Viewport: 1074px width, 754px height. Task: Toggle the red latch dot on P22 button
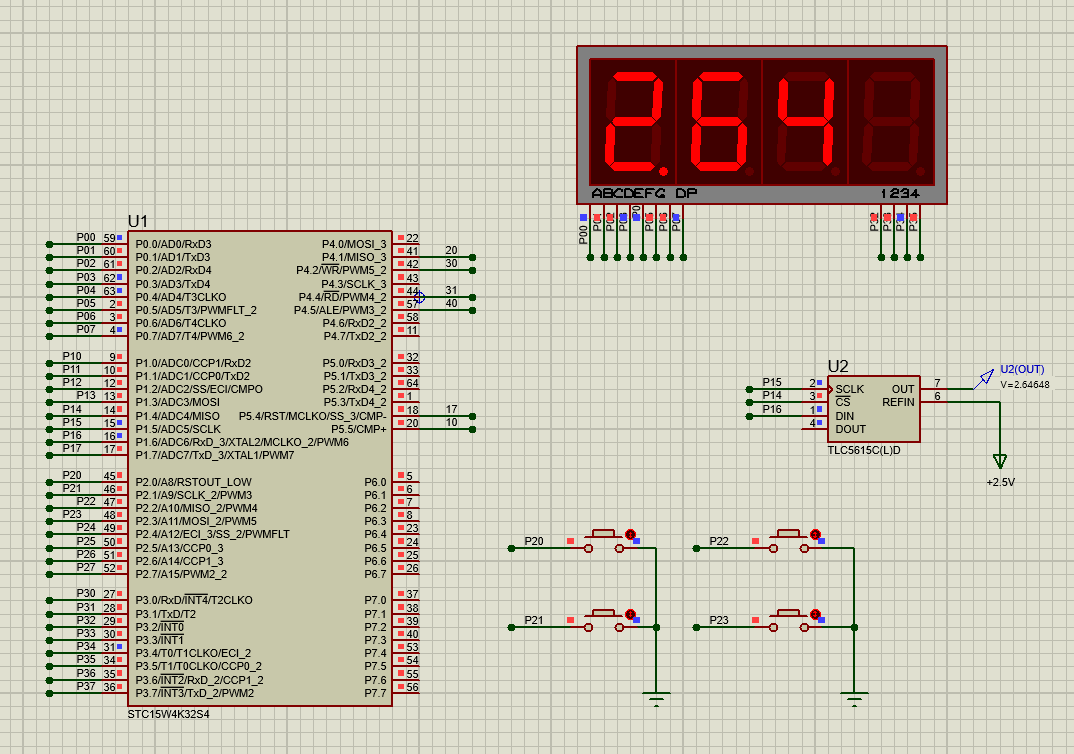click(x=815, y=534)
